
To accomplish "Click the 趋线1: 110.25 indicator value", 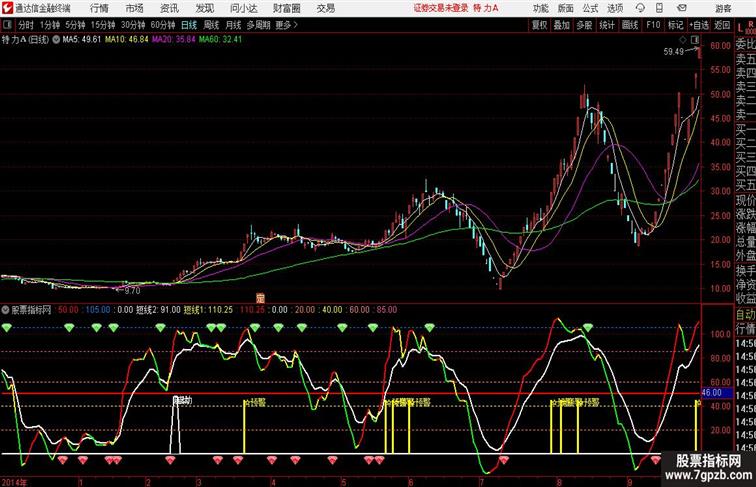I will pos(208,310).
